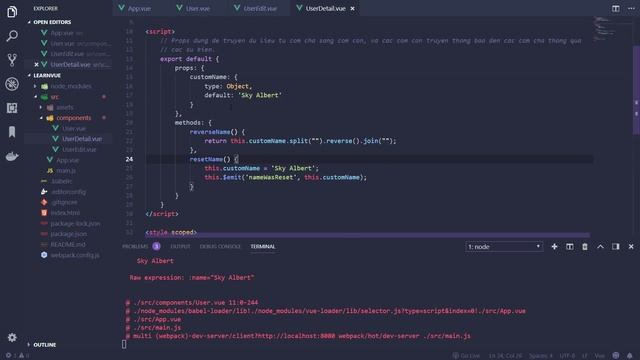Image resolution: width=640 pixels, height=360 pixels.
Task: Expand the assets folder
Action: (x=65, y=107)
